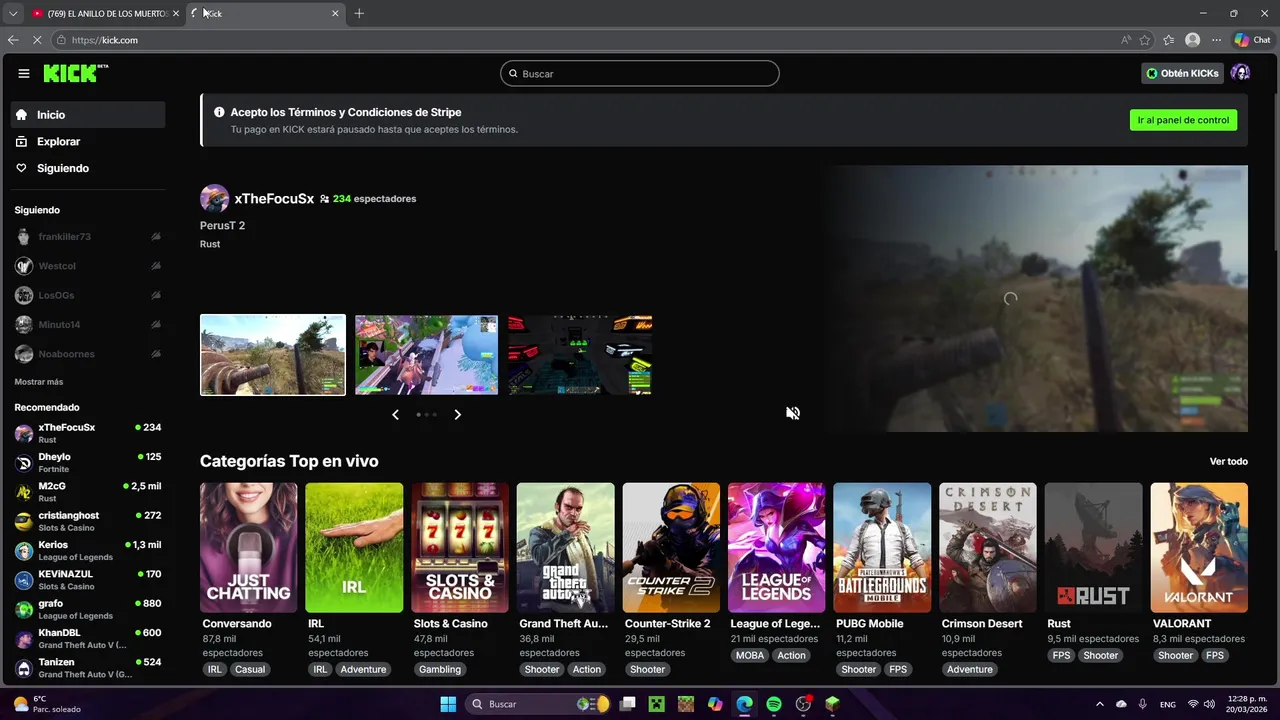This screenshot has width=1280, height=720.
Task: Add this page to browser favorites star
Action: pos(1144,40)
